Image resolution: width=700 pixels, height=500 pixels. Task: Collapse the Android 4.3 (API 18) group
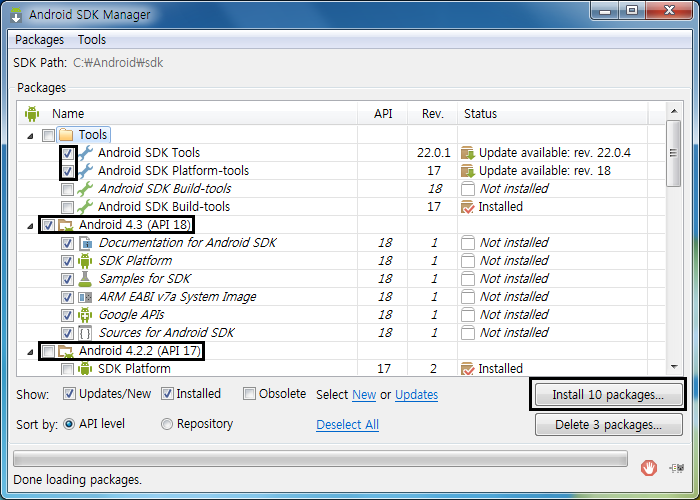tap(30, 226)
